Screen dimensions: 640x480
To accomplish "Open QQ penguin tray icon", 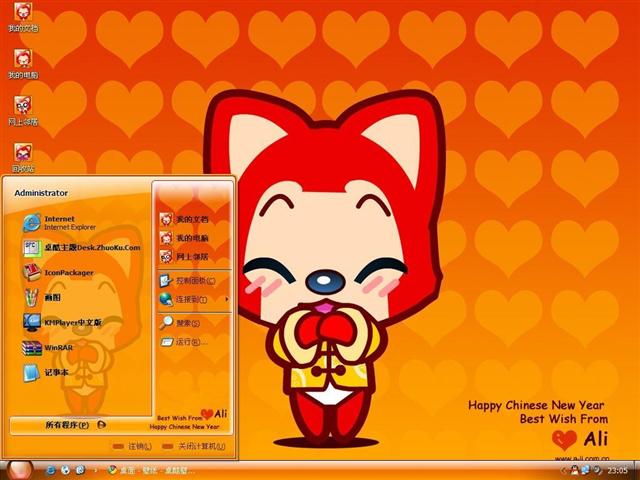I will (x=574, y=471).
